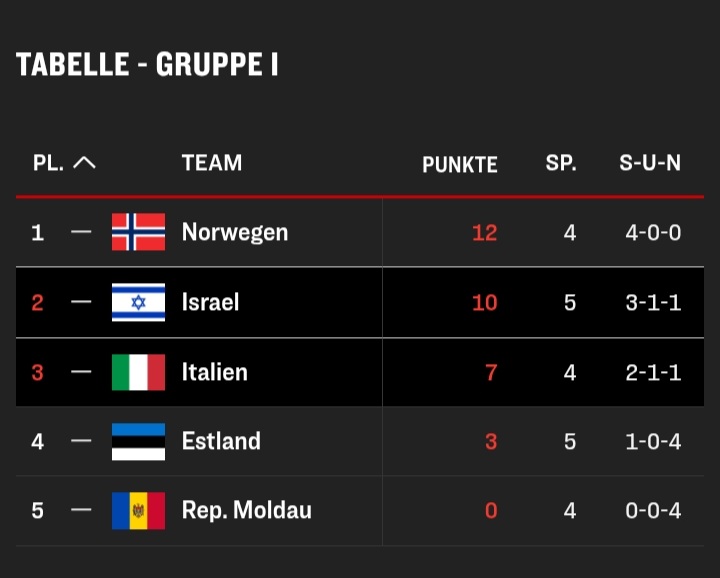This screenshot has height=578, width=720.
Task: Click Tabelle - Gruppe I heading
Action: pyautogui.click(x=147, y=64)
